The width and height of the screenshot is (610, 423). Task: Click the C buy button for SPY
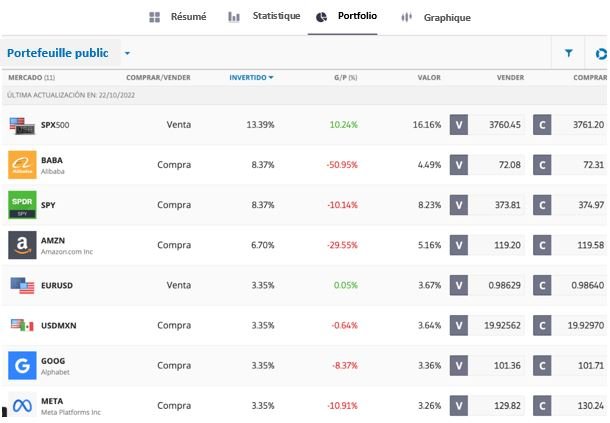click(542, 205)
